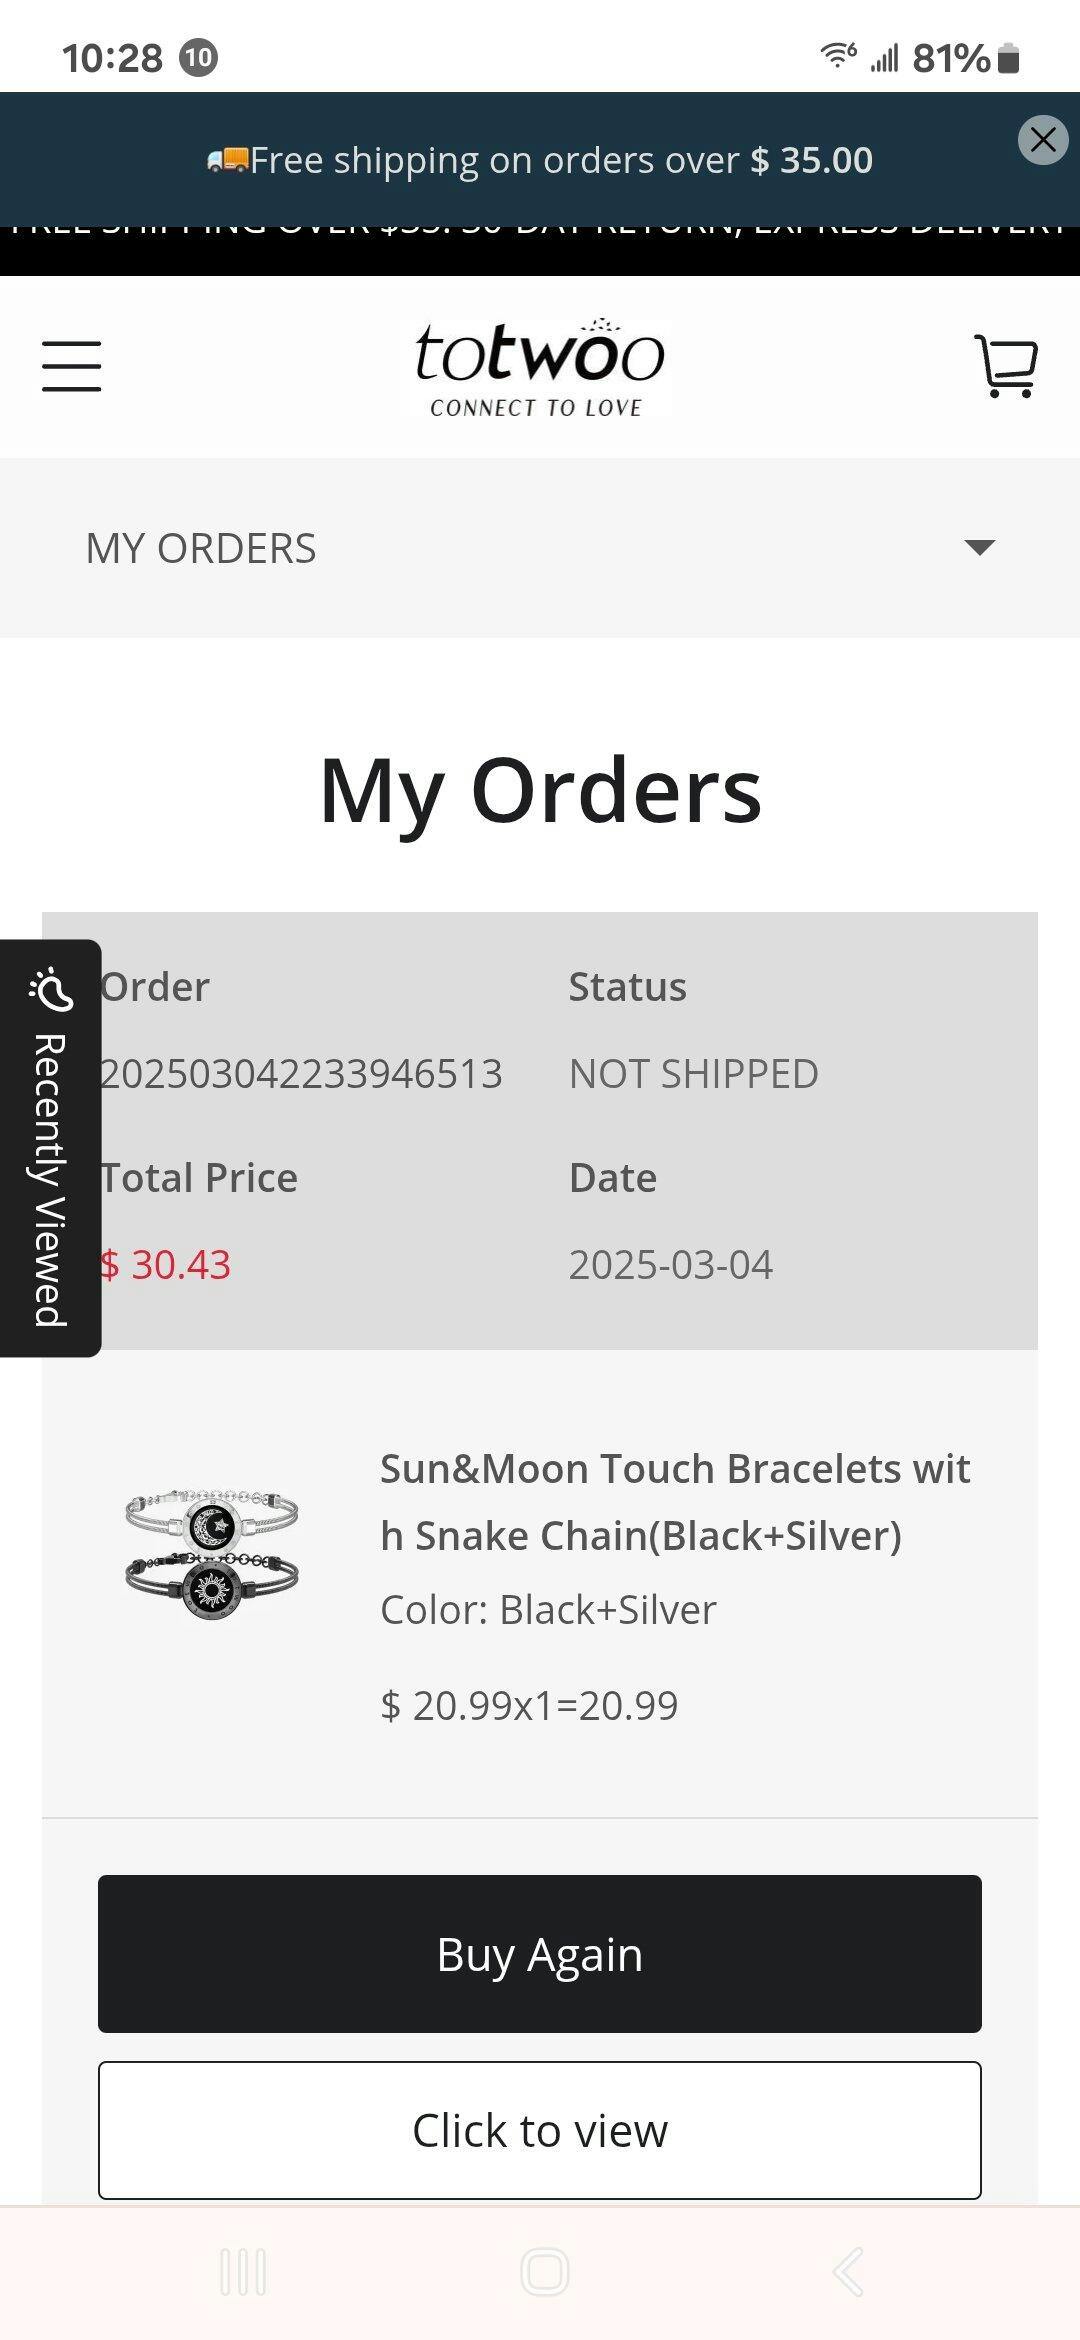Image resolution: width=1080 pixels, height=2340 pixels.
Task: Tap the Android back navigation button
Action: tap(848, 2273)
